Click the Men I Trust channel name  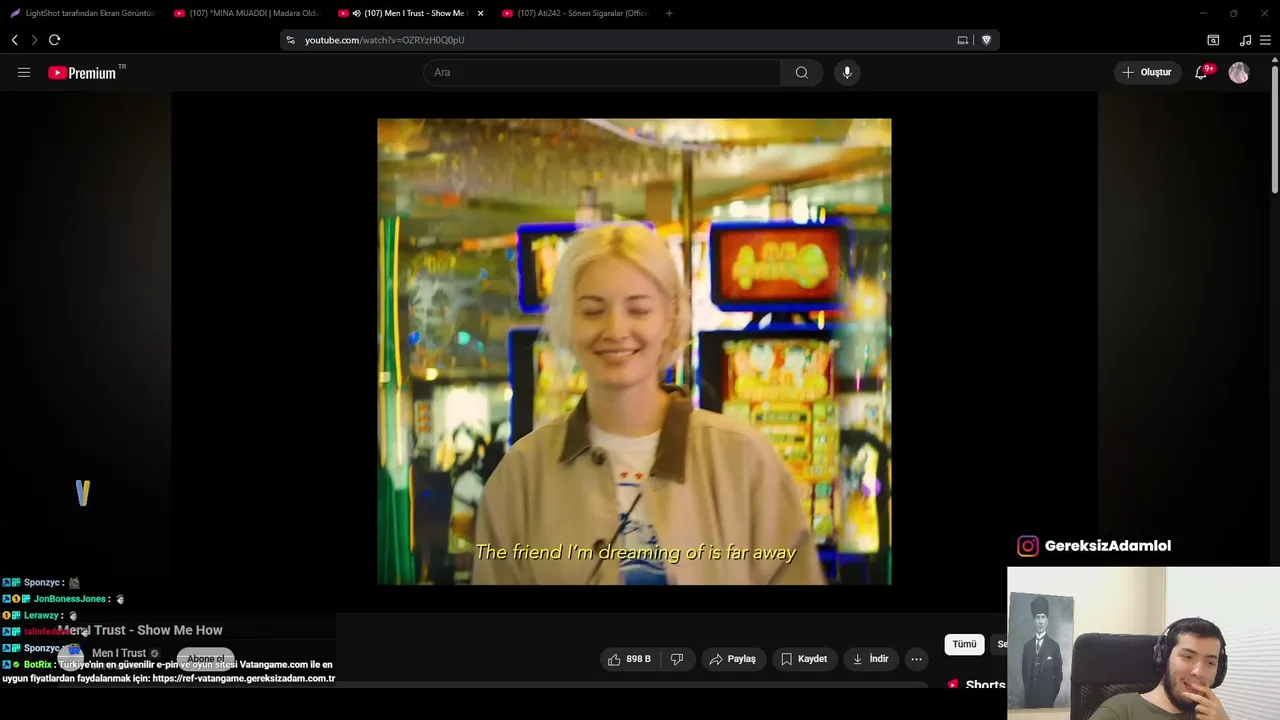click(119, 653)
